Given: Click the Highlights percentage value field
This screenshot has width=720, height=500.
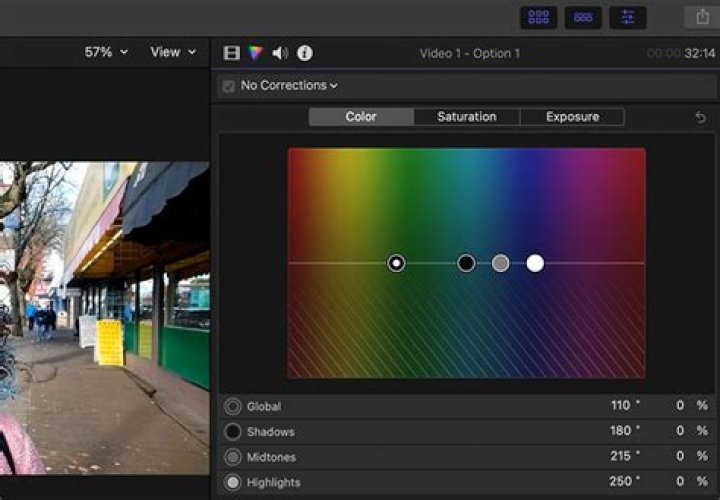Looking at the screenshot, I should (x=680, y=481).
